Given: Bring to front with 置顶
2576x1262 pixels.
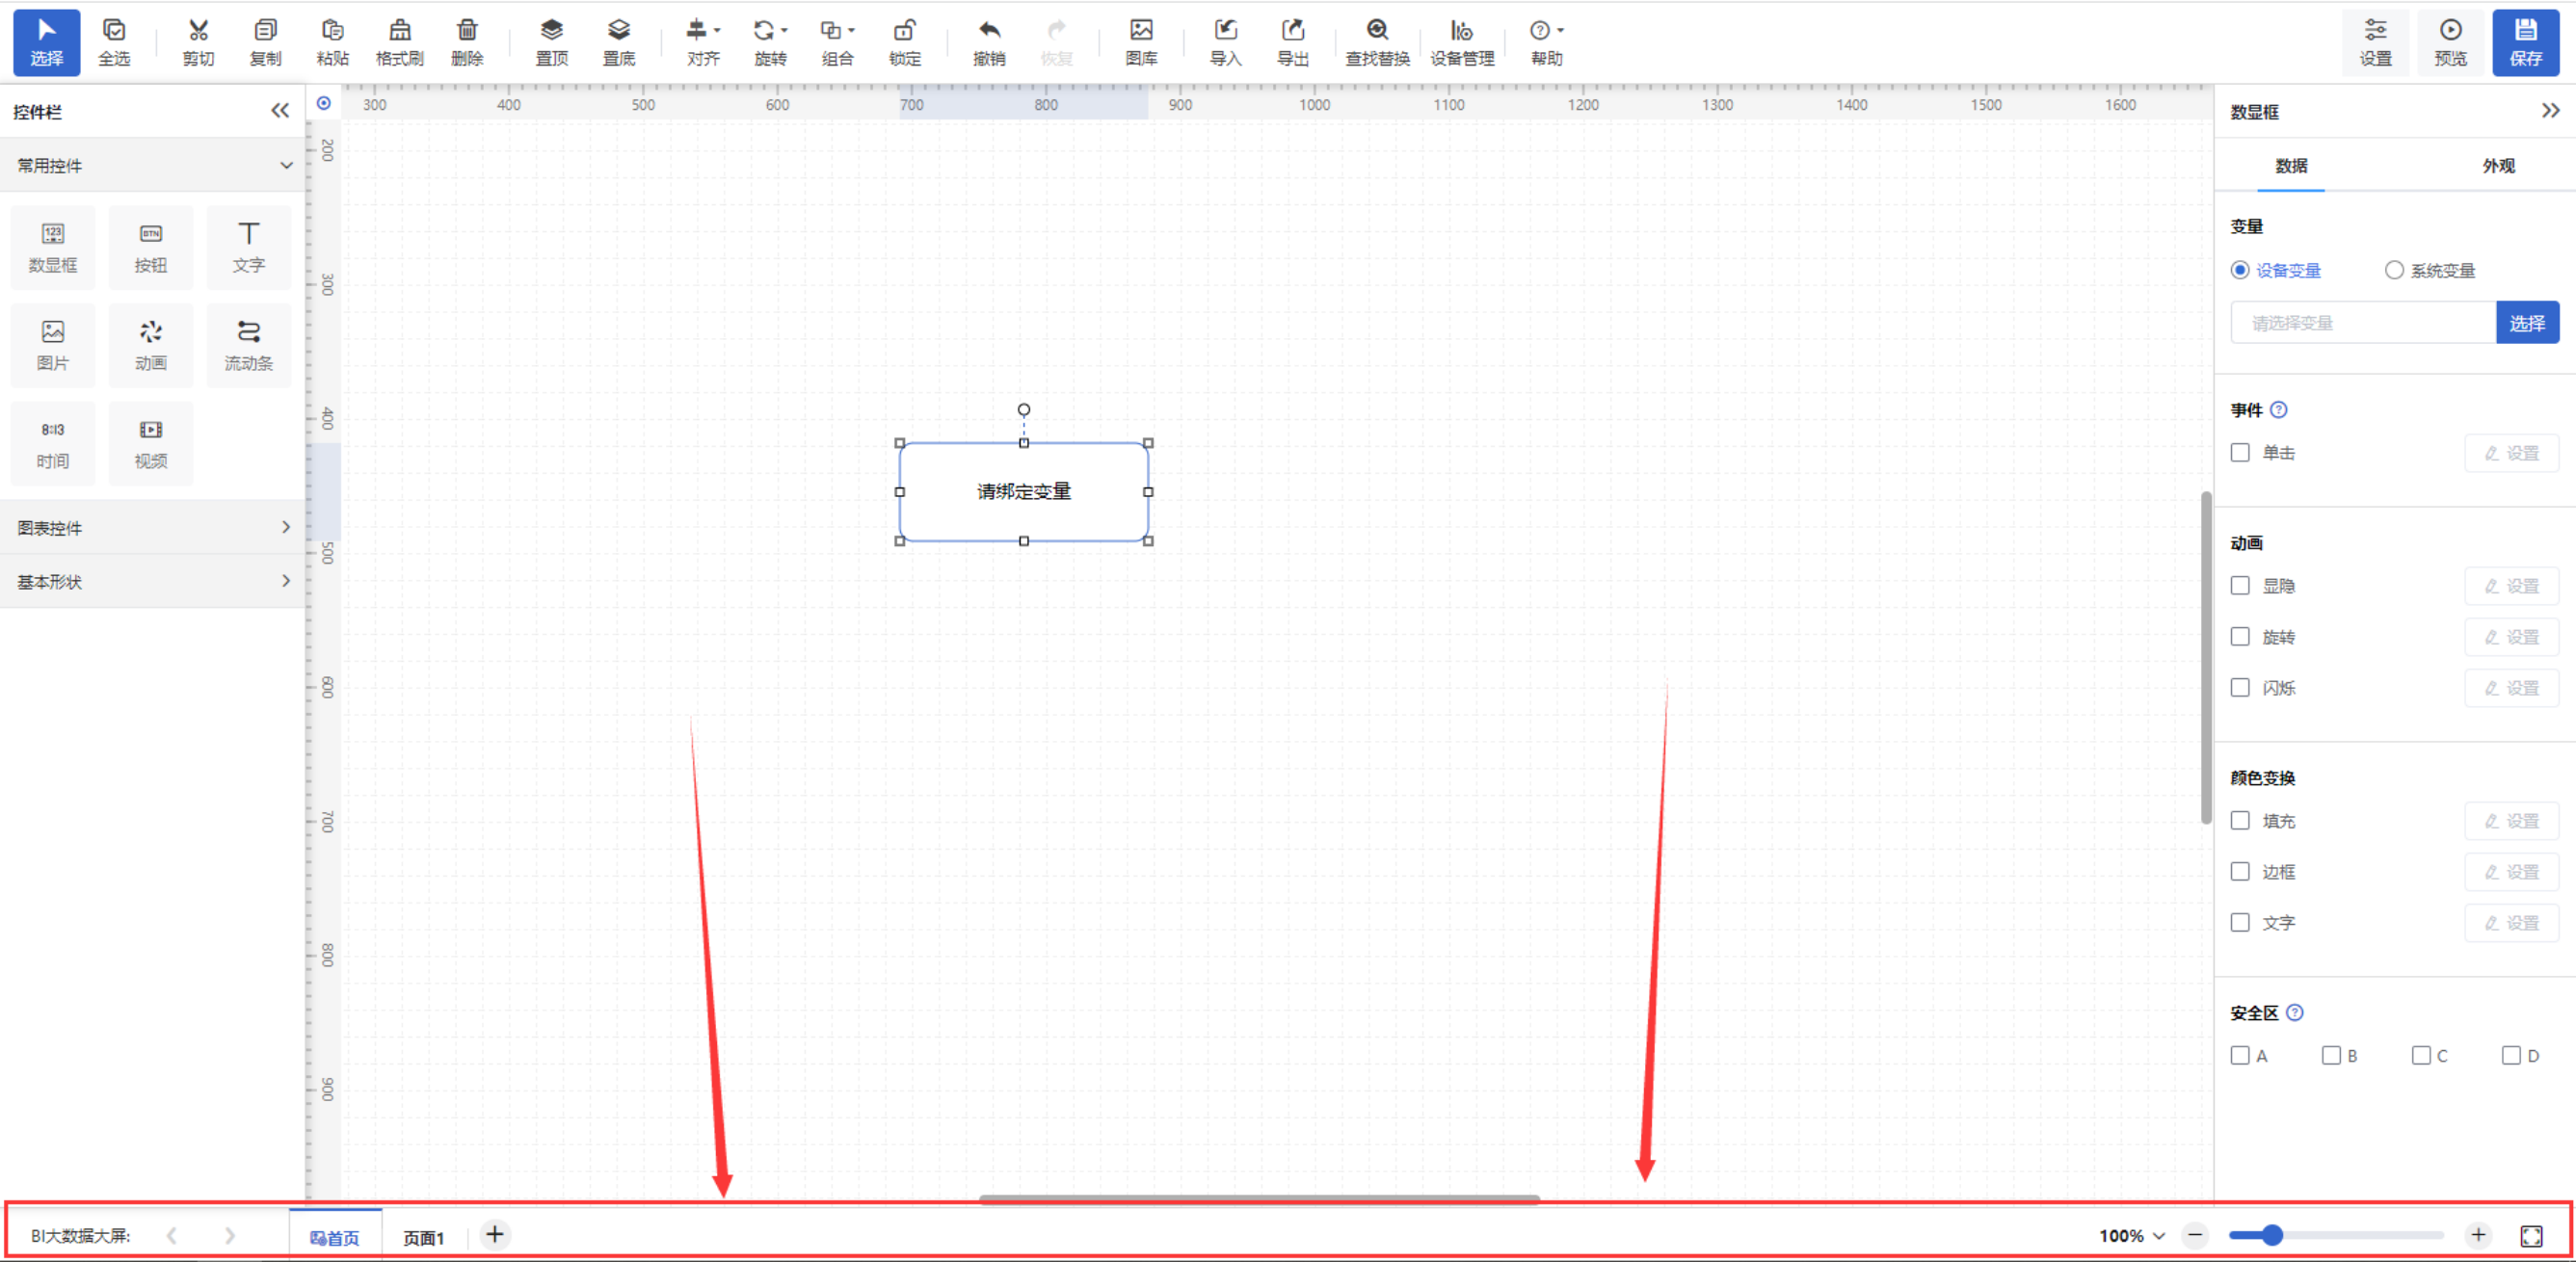Looking at the screenshot, I should coord(551,43).
